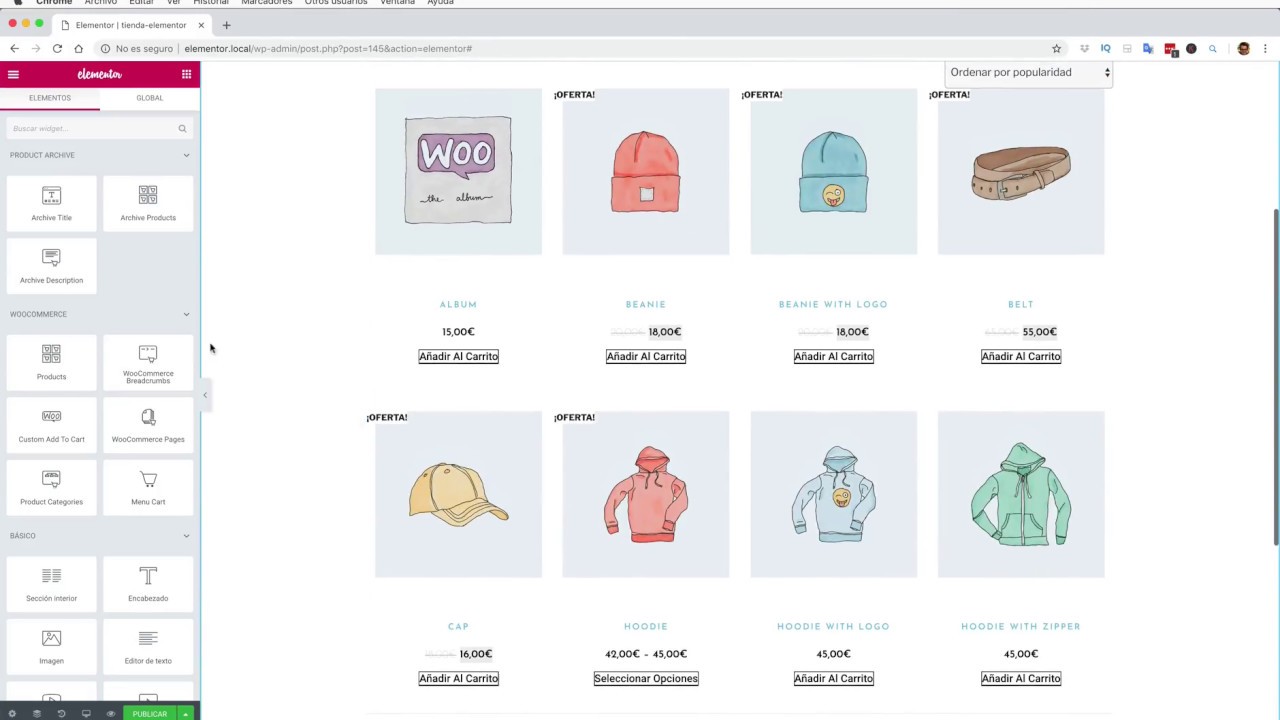Viewport: 1280px width, 720px height.
Task: Open publish options arrow next to Publicar
Action: pos(185,714)
